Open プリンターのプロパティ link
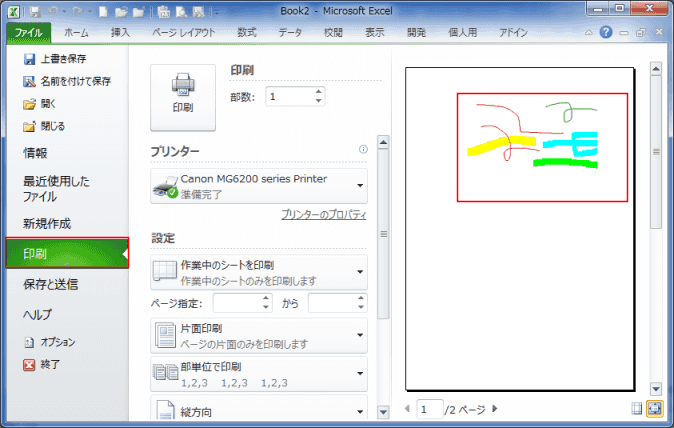 324,214
